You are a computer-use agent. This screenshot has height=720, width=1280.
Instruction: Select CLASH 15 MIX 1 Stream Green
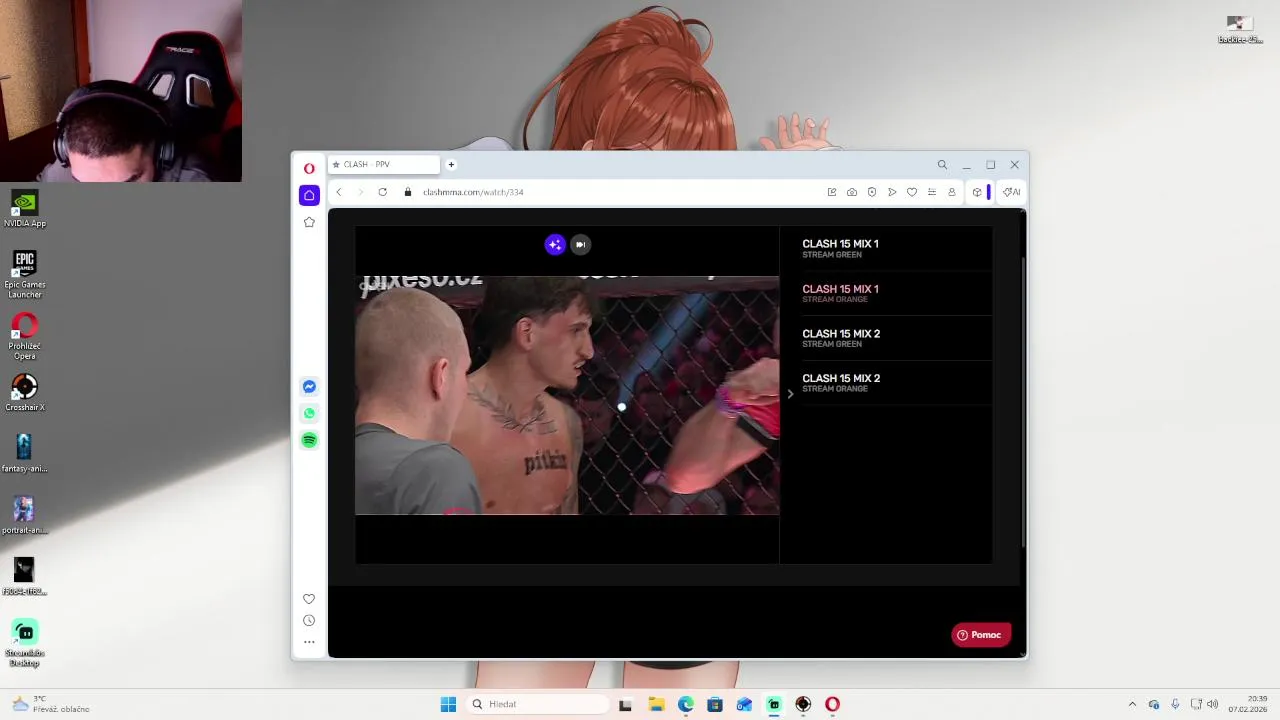[840, 248]
